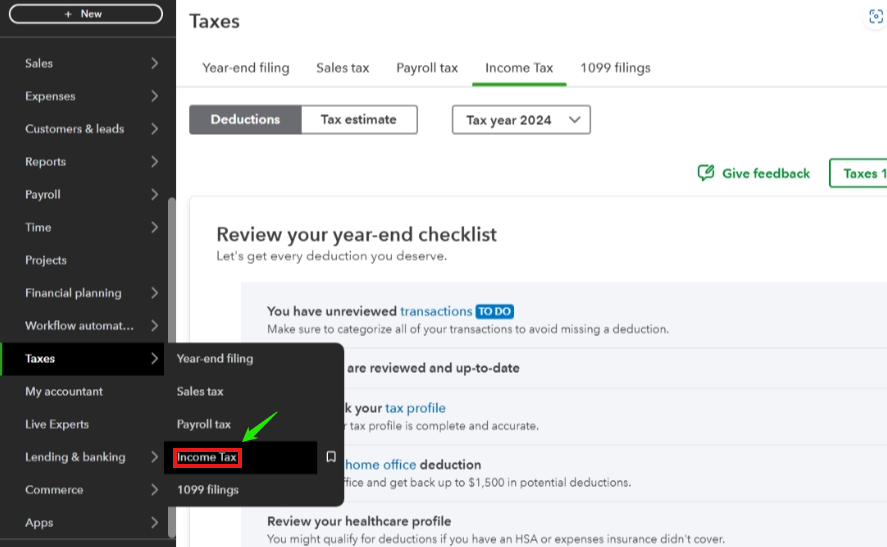Expand the Expenses menu chevron
This screenshot has height=547, width=887.
[154, 96]
